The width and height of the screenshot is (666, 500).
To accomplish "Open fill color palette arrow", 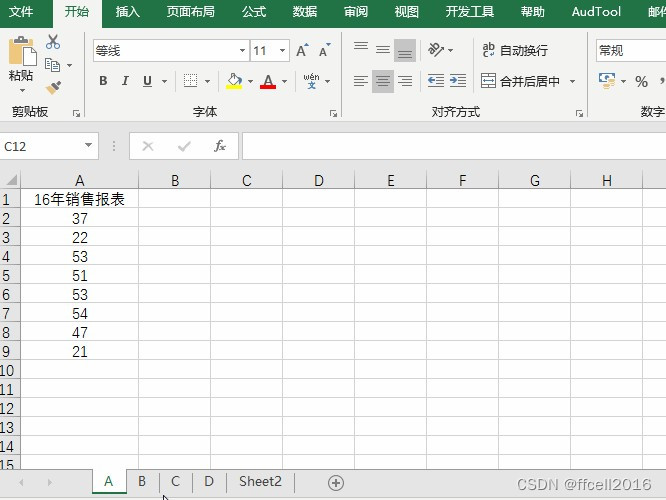I will (250, 81).
